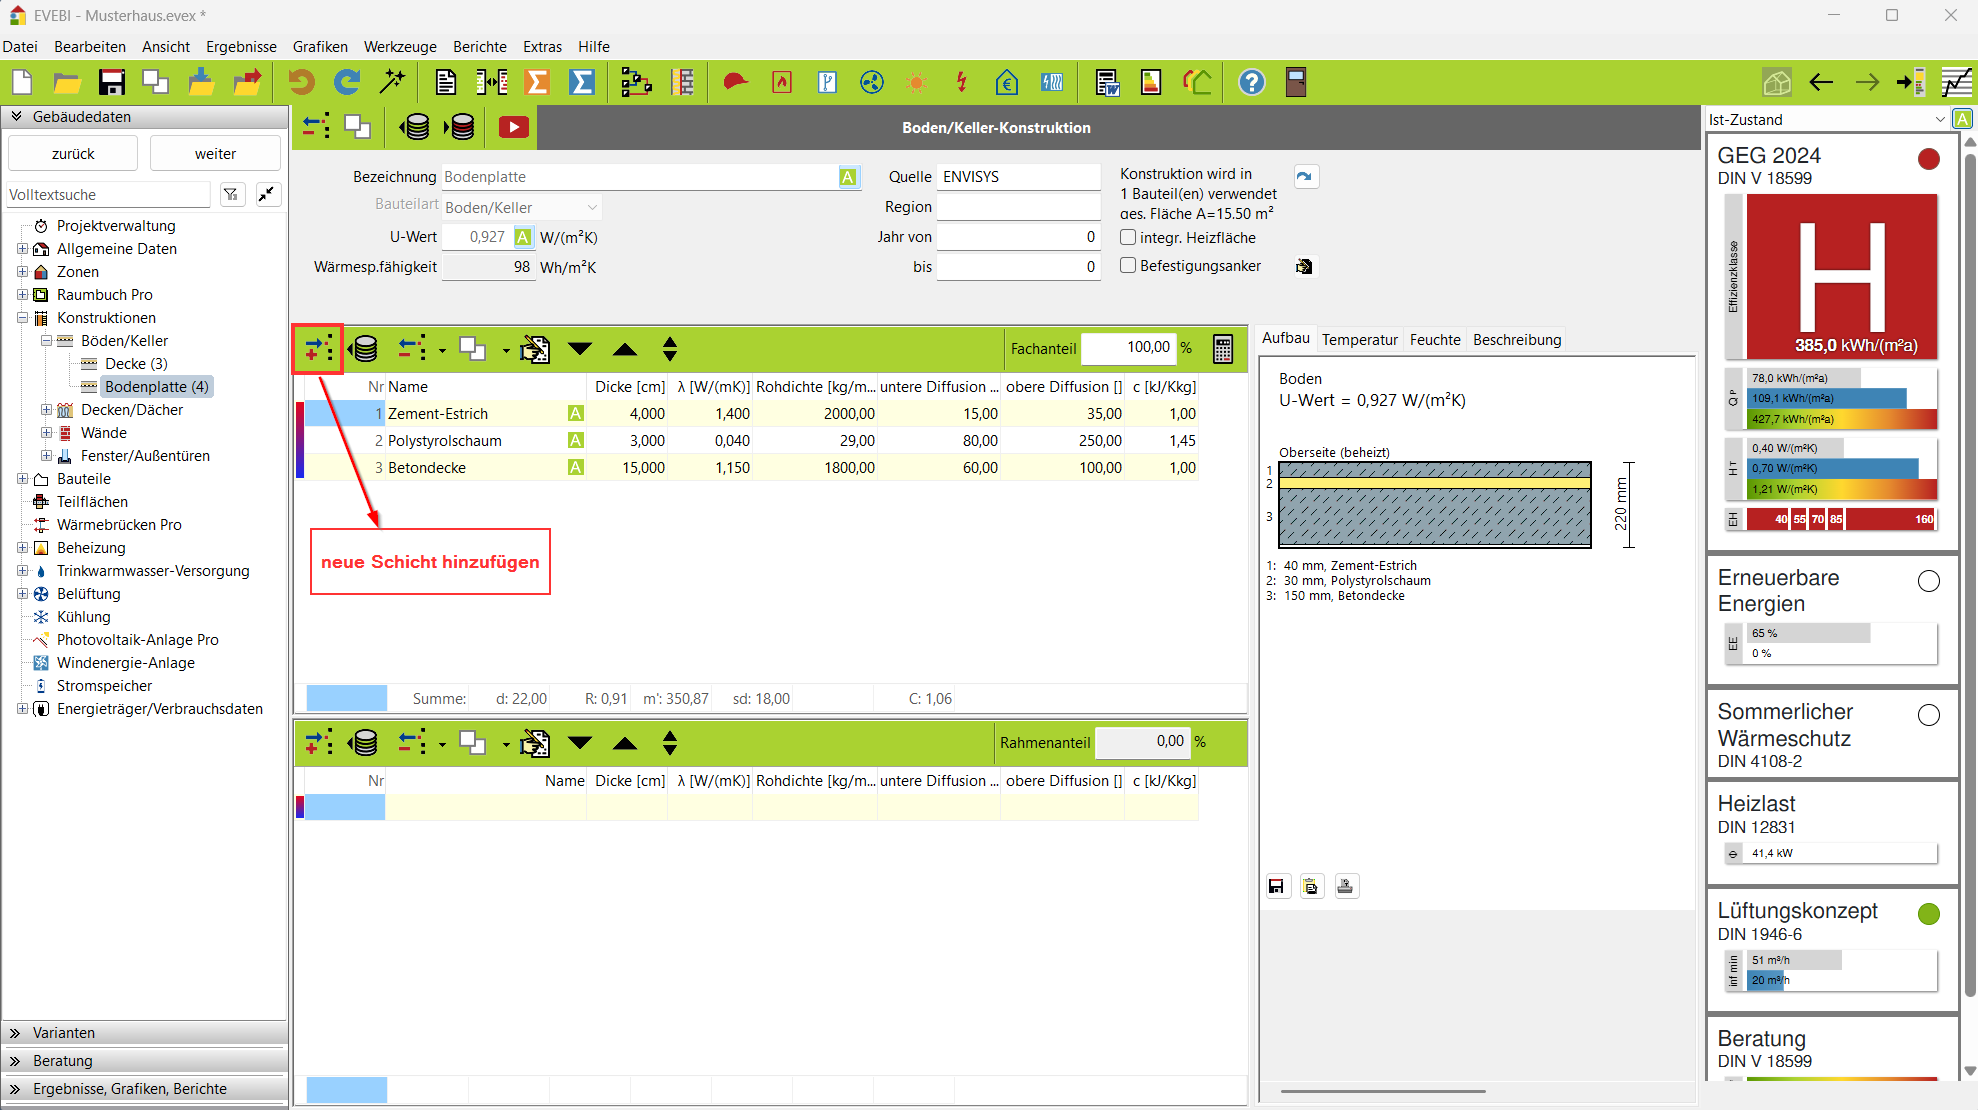Toggle the green A button next to Ist-Zustand
The width and height of the screenshot is (1978, 1110).
point(1963,120)
